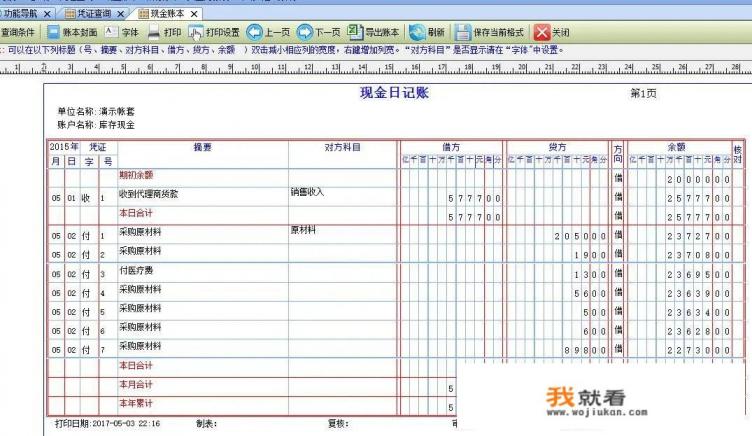Close the 功能导航 tab
This screenshot has width=752, height=436.
pos(47,14)
